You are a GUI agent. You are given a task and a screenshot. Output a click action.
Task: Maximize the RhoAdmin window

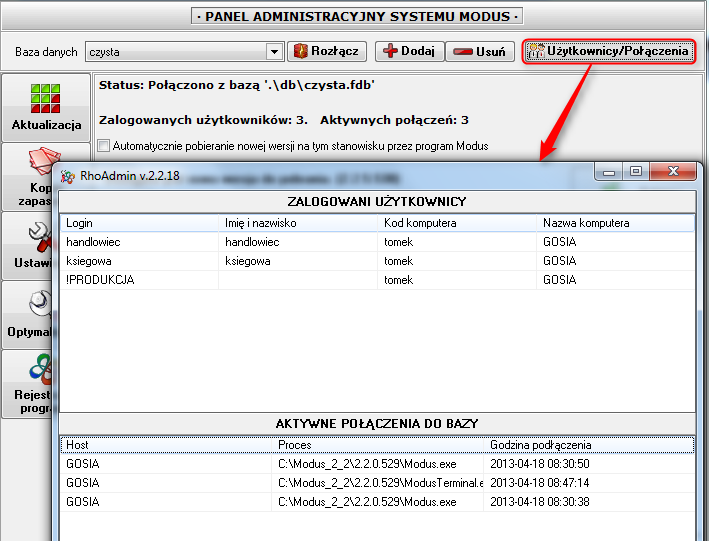coord(635,172)
